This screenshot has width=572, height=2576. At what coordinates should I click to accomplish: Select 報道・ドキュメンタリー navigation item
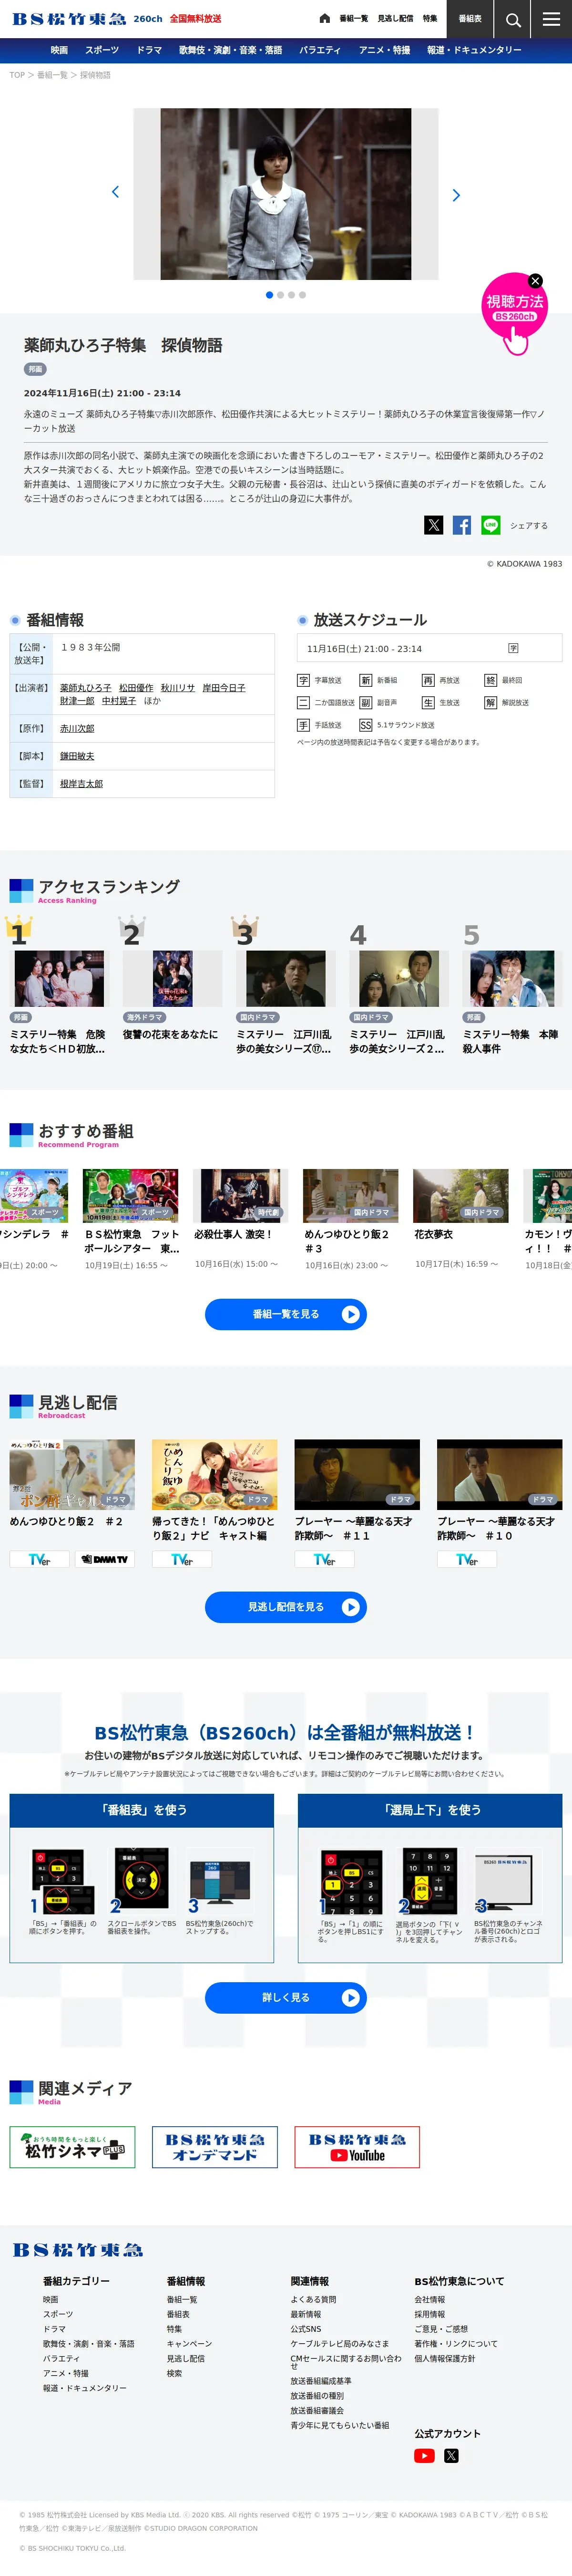[474, 50]
